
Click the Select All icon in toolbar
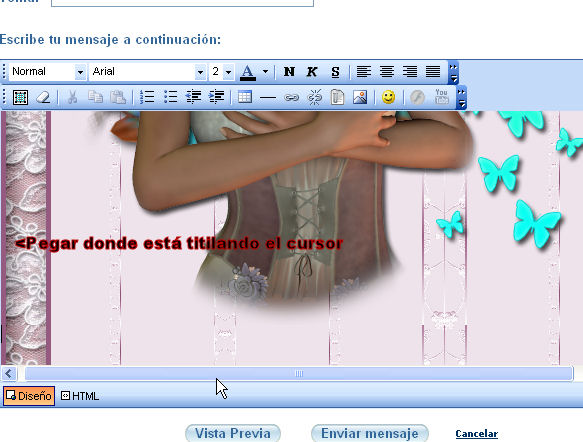point(20,97)
